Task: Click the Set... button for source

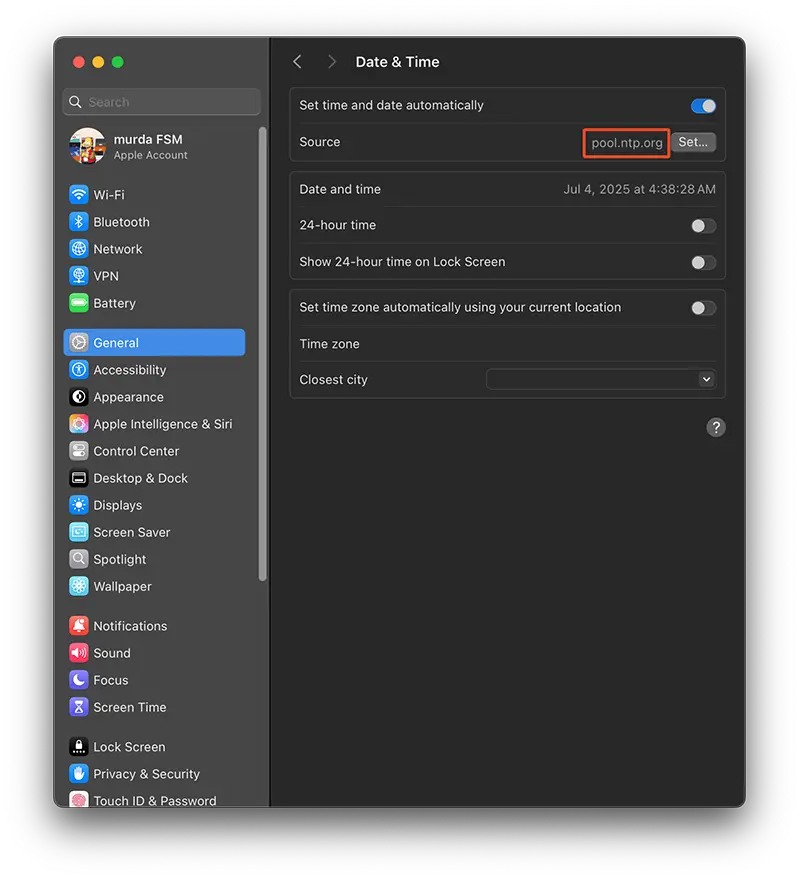Action: click(x=693, y=142)
